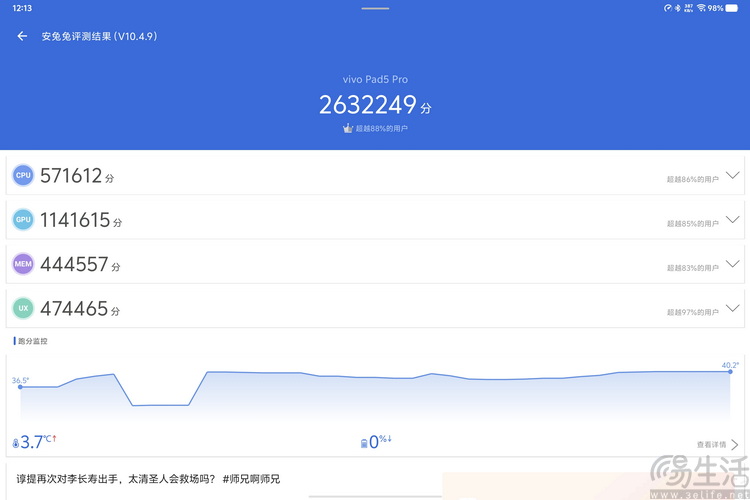The width and height of the screenshot is (750, 500).
Task: Click the 12:13 status bar clock
Action: click(x=22, y=8)
